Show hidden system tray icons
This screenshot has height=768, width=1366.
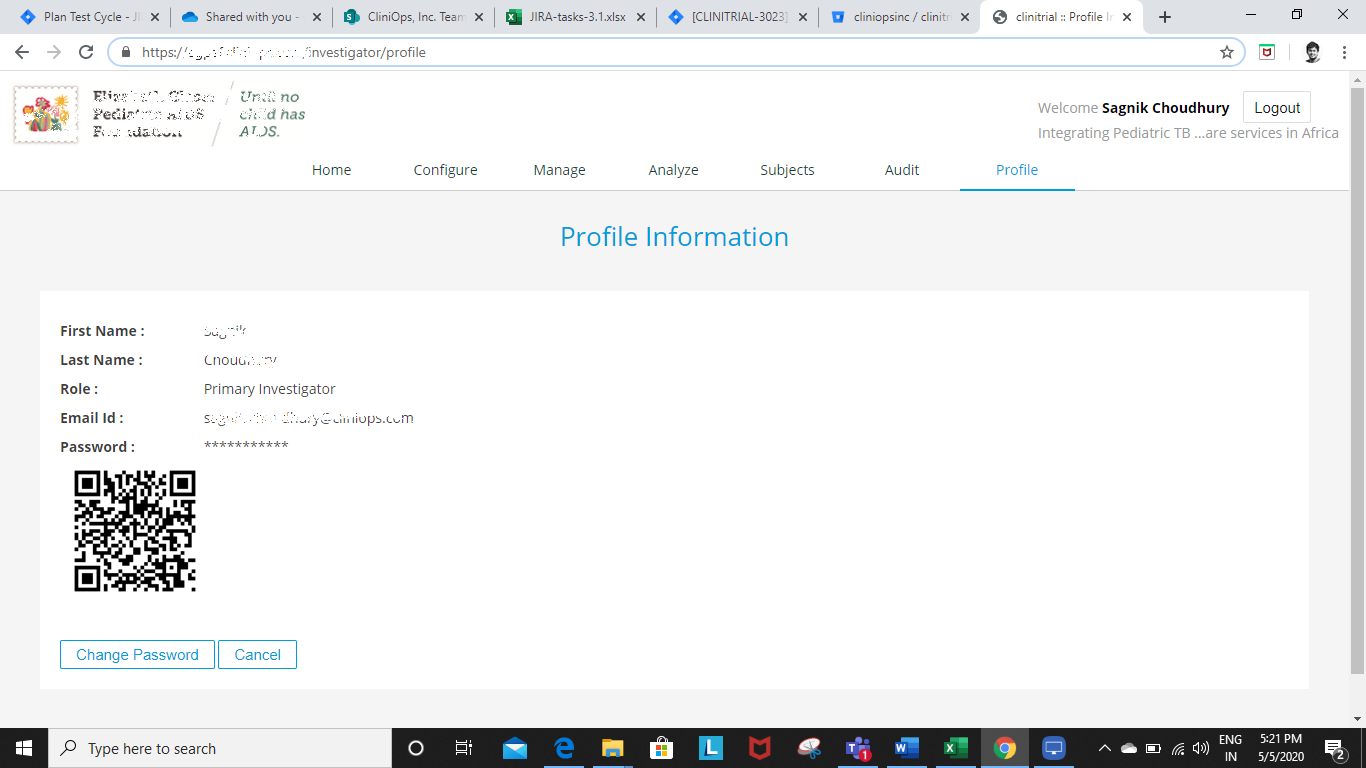click(x=1105, y=748)
